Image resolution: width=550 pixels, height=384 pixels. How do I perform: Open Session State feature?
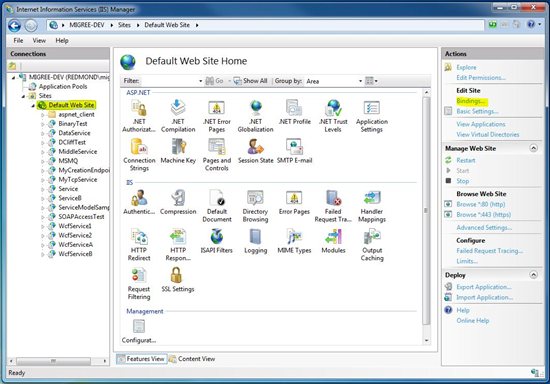(x=255, y=151)
